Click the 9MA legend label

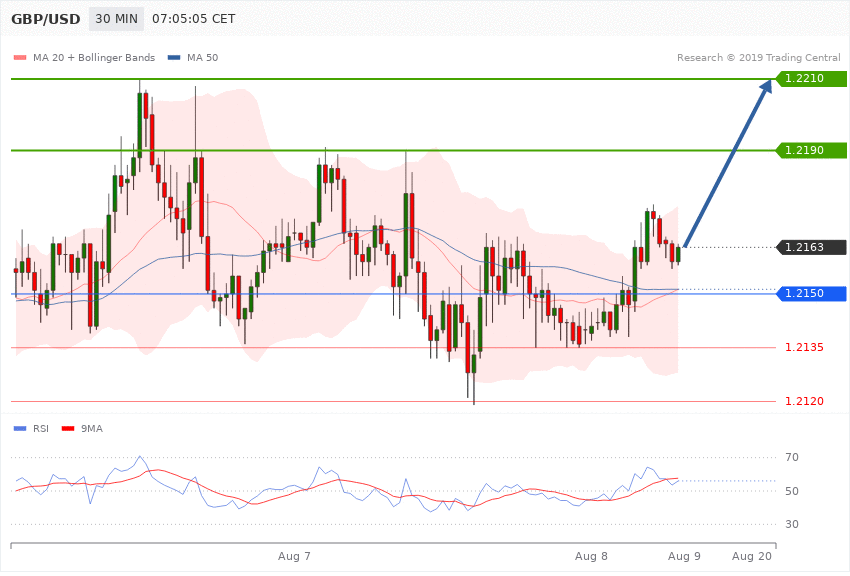92,429
